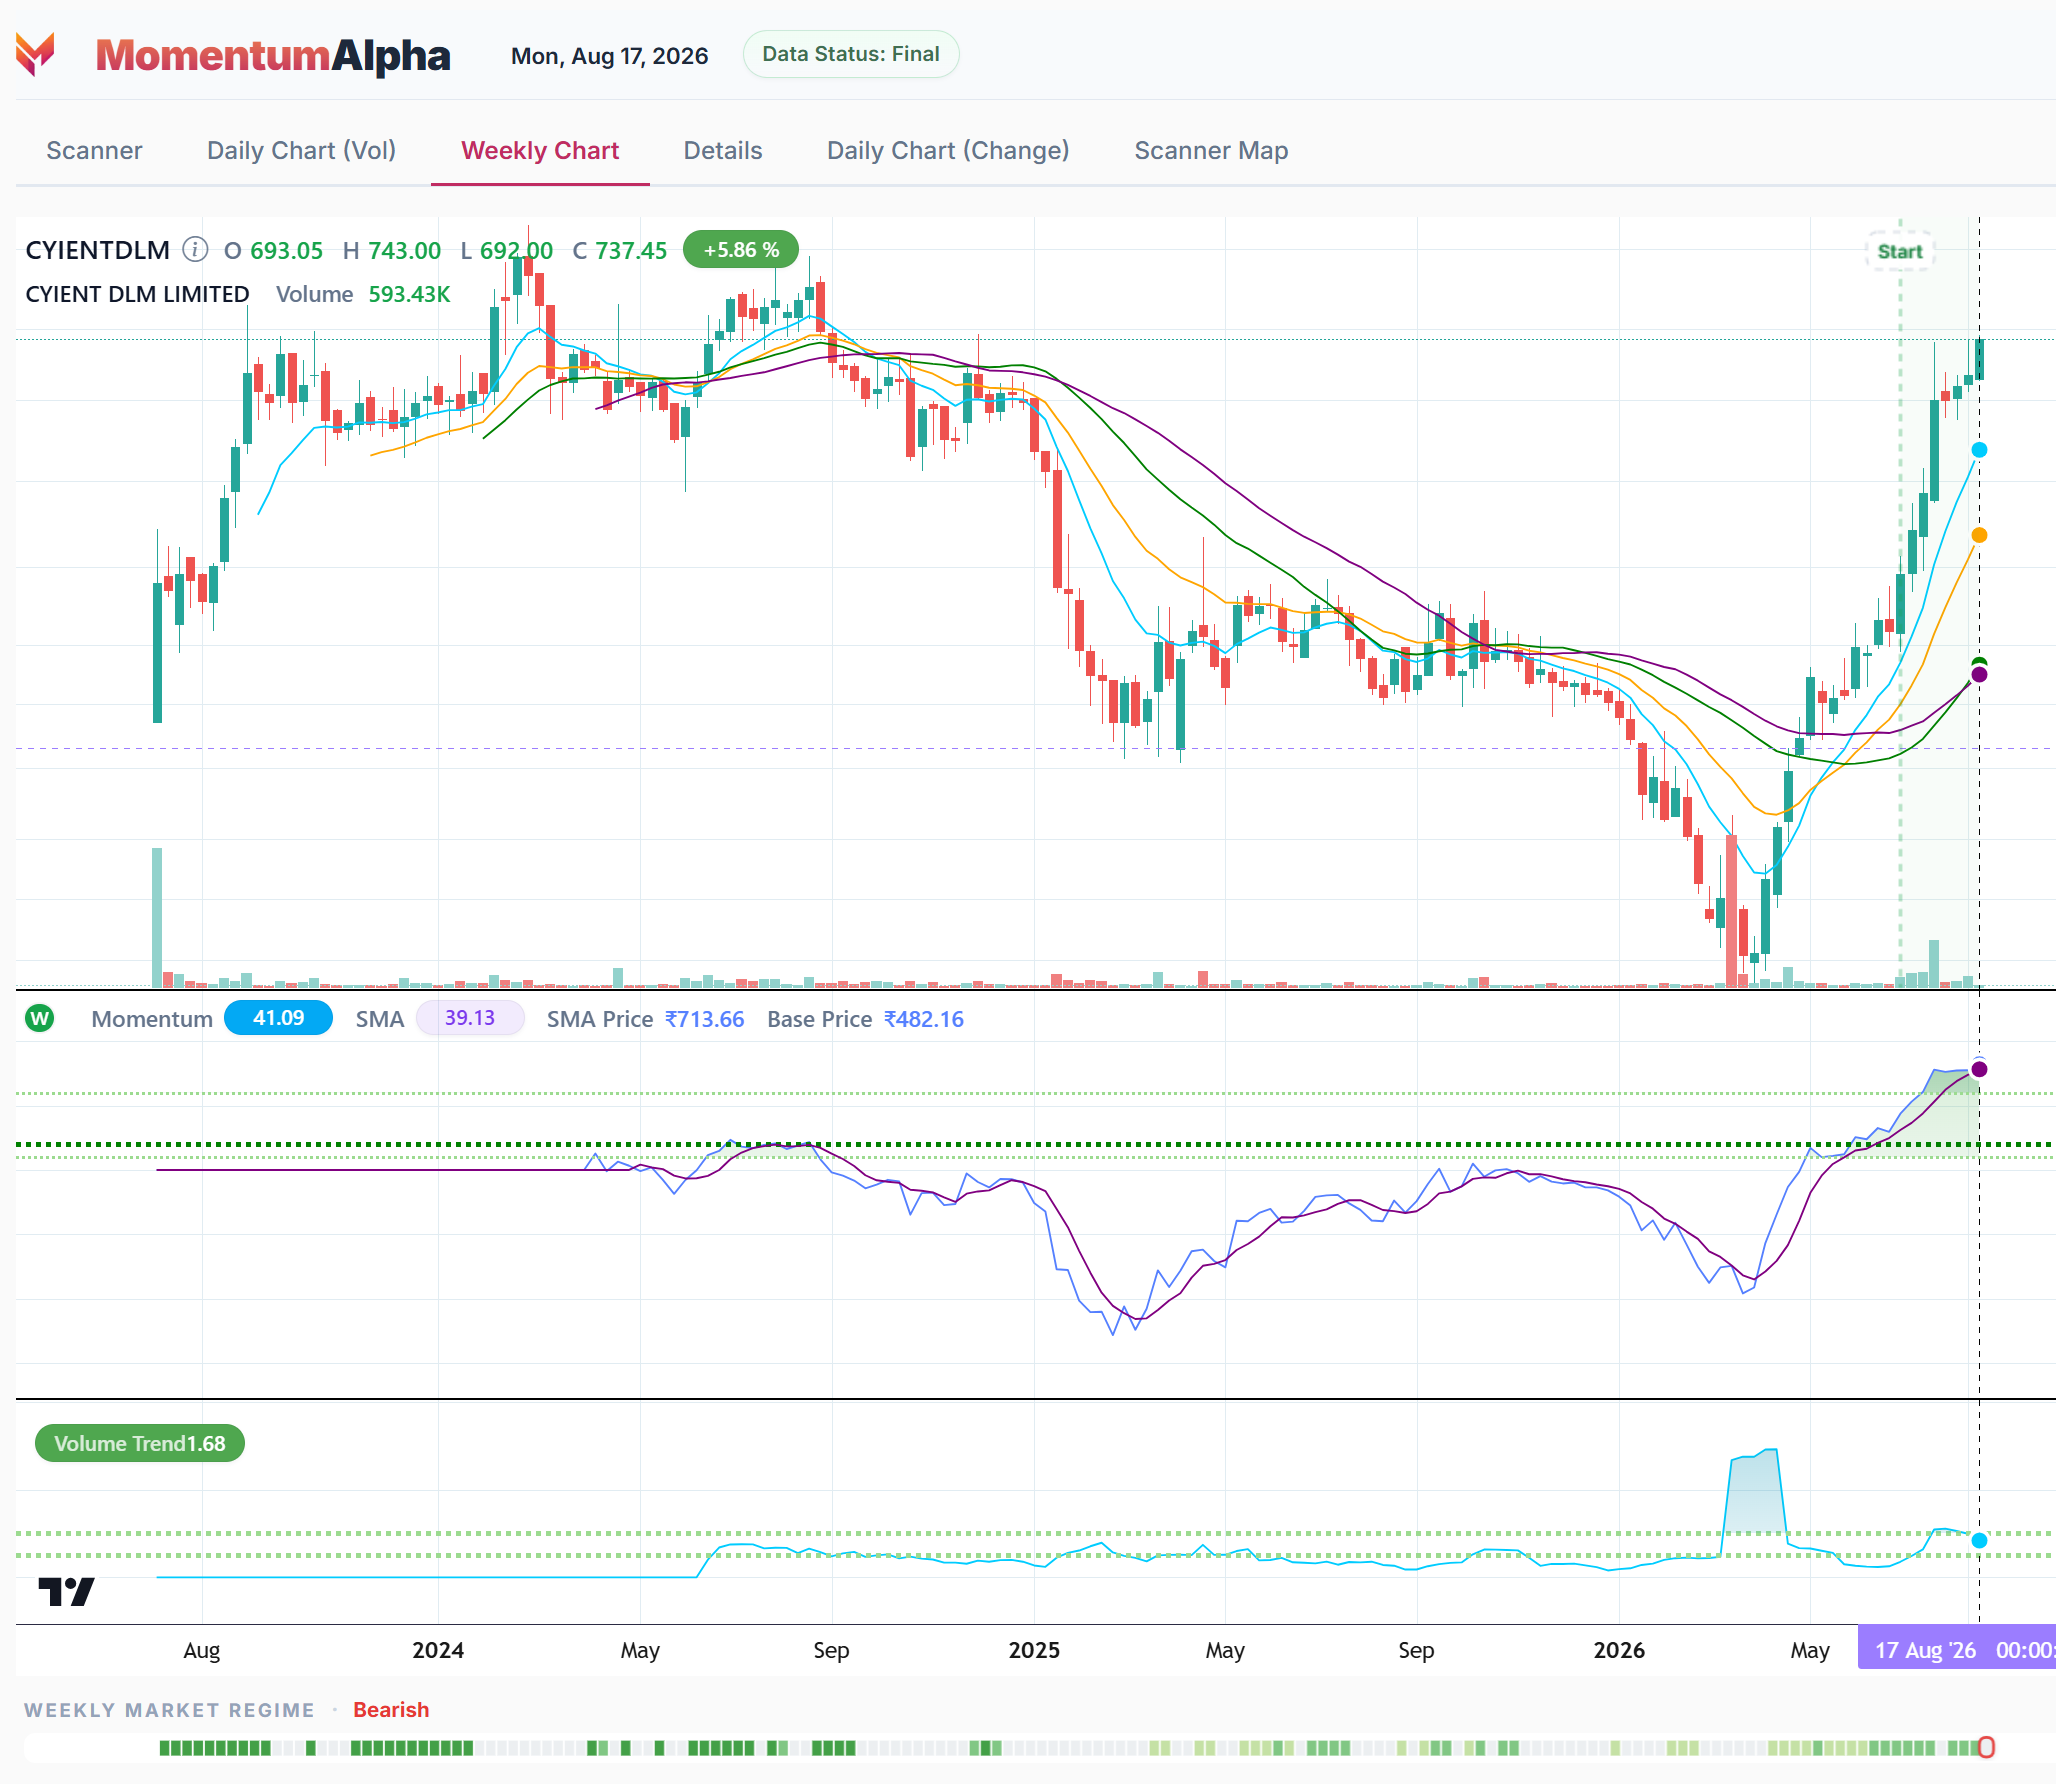Click the MomentumAlpha brand name

tap(273, 55)
